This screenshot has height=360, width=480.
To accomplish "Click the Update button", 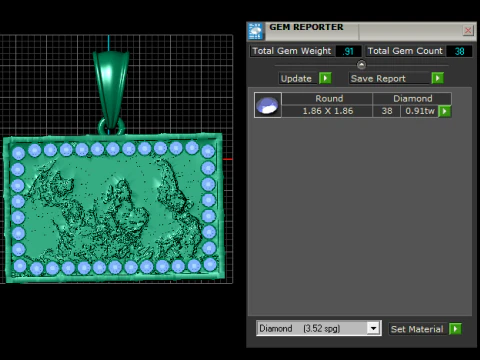I will pos(298,79).
